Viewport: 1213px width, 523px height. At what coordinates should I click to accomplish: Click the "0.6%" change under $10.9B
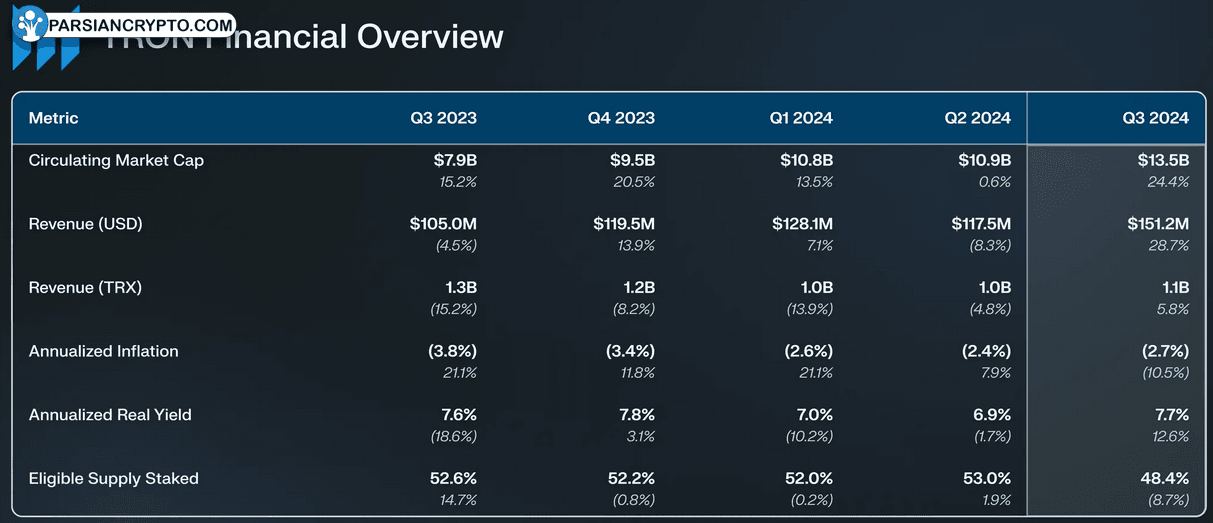(x=995, y=182)
